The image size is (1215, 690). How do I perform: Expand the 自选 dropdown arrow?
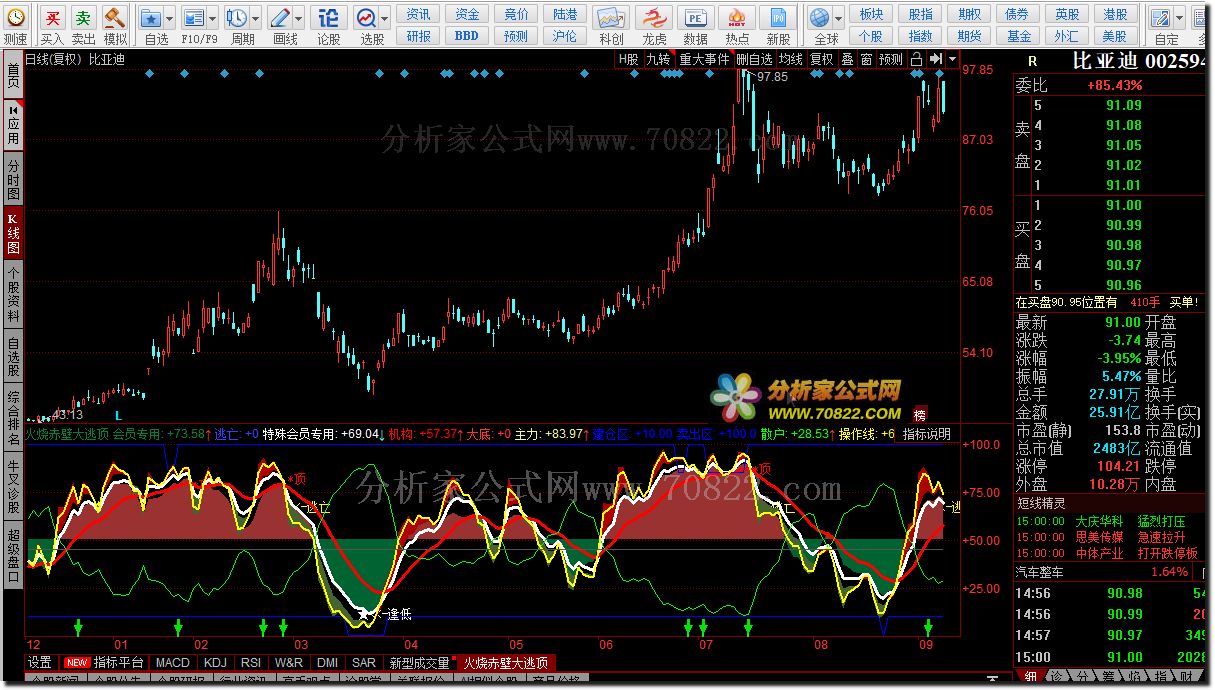pos(169,18)
